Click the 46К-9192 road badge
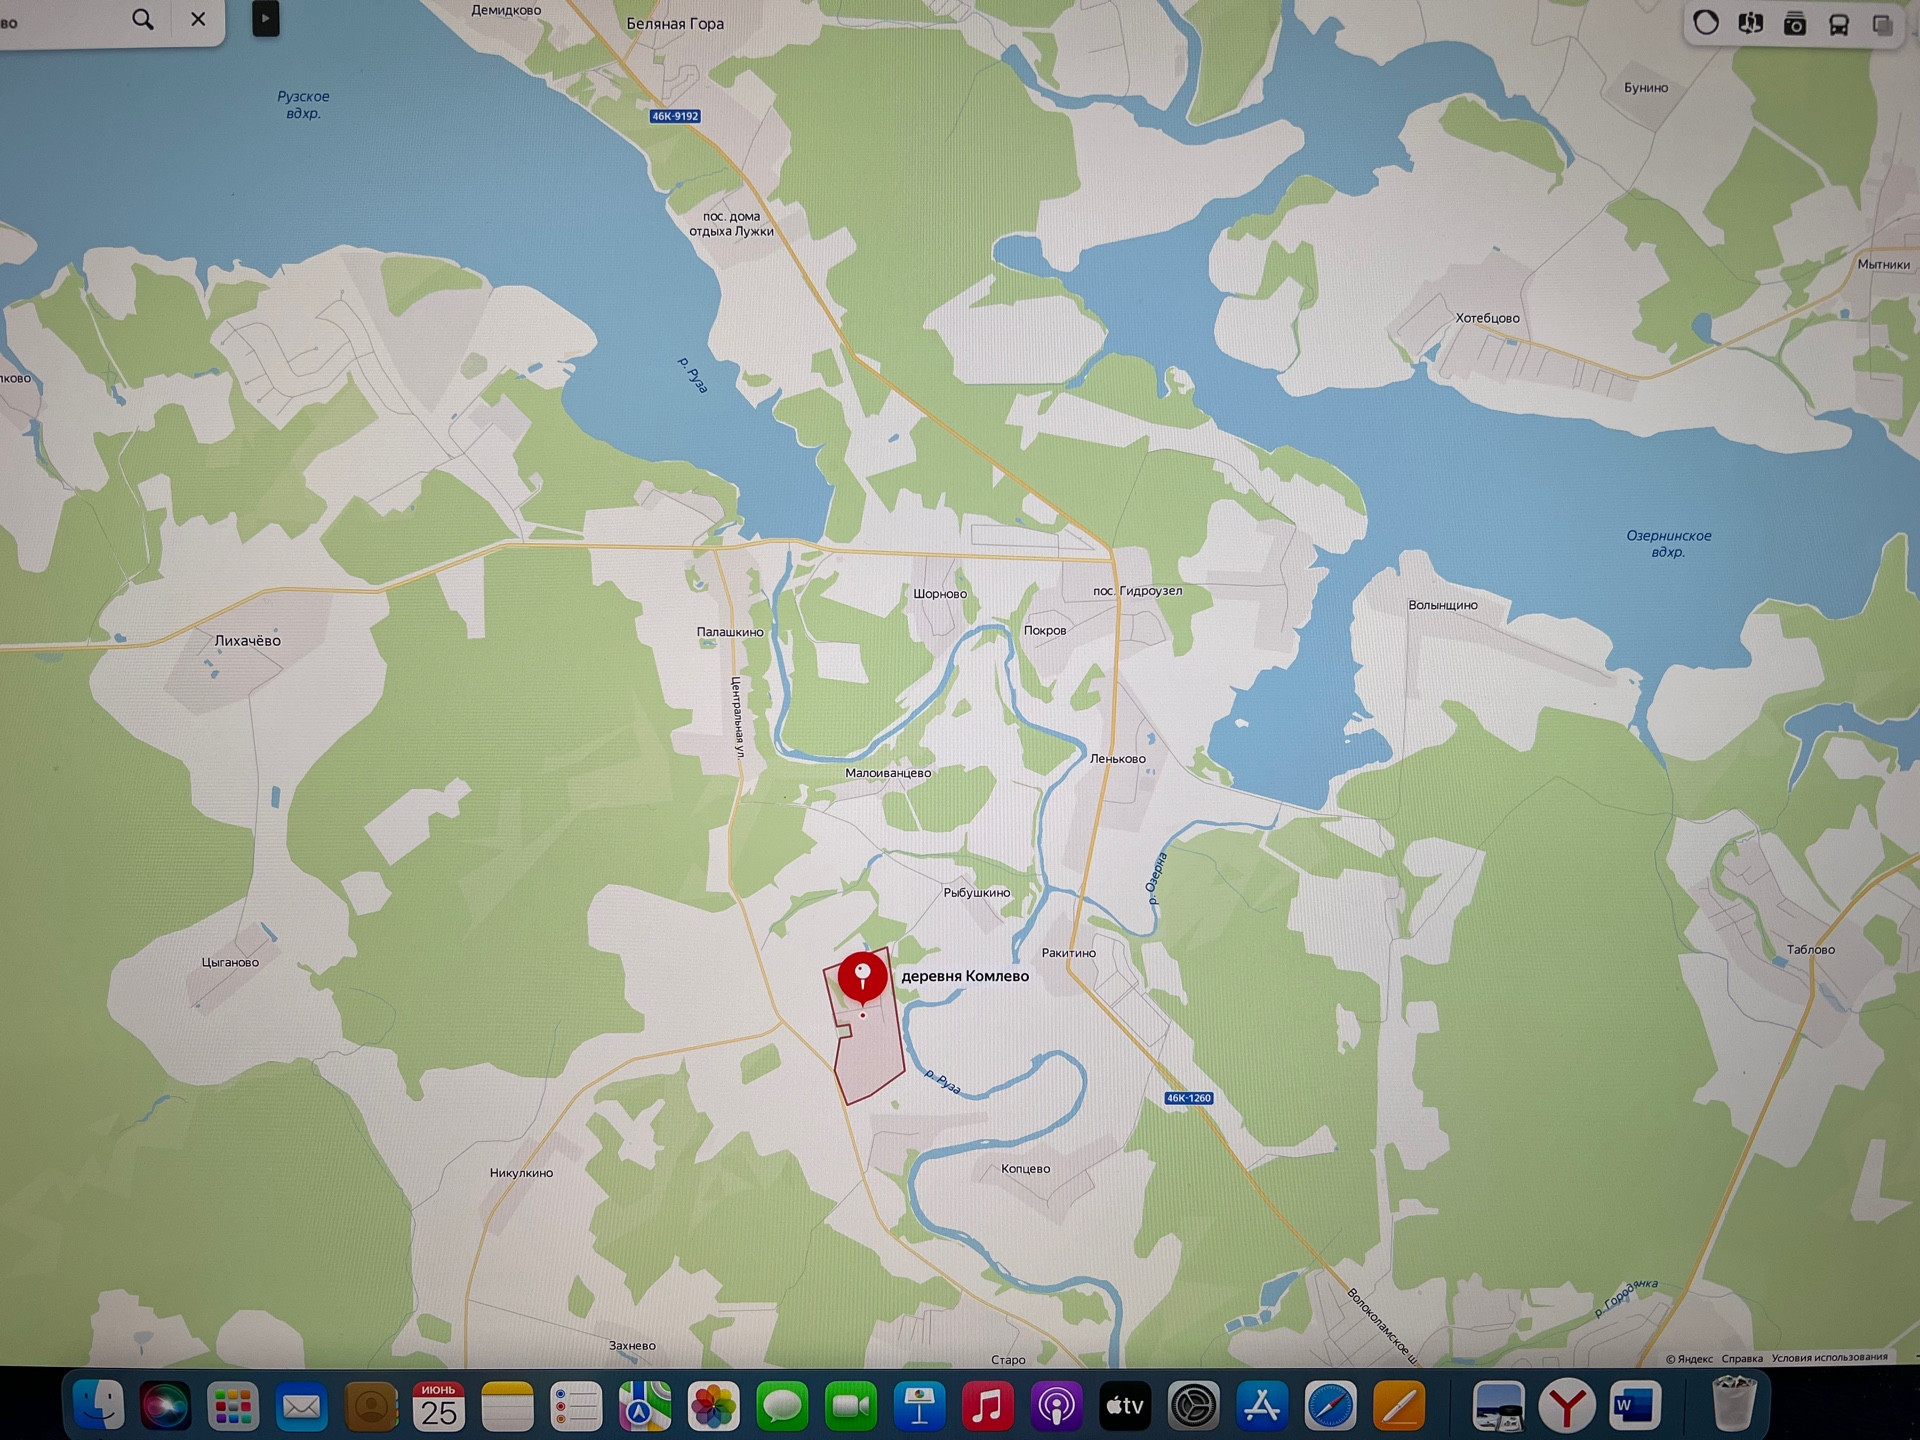Screen dimensions: 1920x1440 point(675,116)
